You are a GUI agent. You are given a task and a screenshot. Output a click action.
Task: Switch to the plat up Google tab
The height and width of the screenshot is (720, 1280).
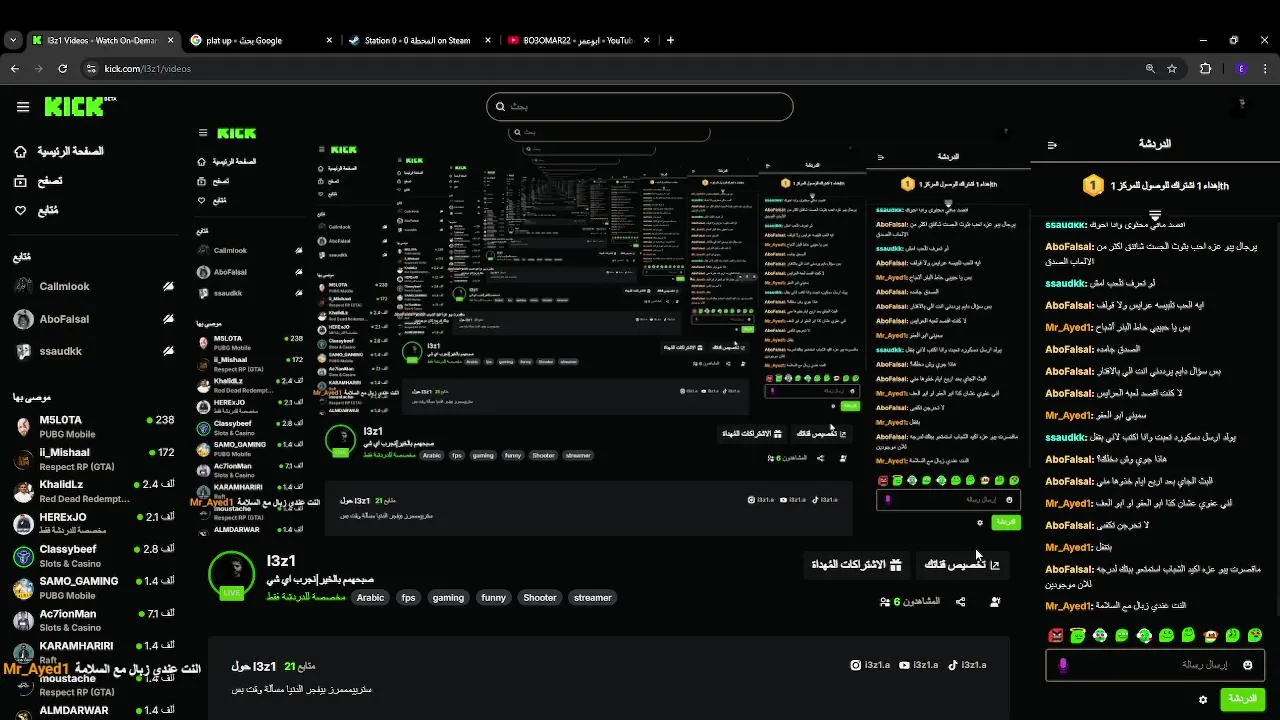click(261, 40)
